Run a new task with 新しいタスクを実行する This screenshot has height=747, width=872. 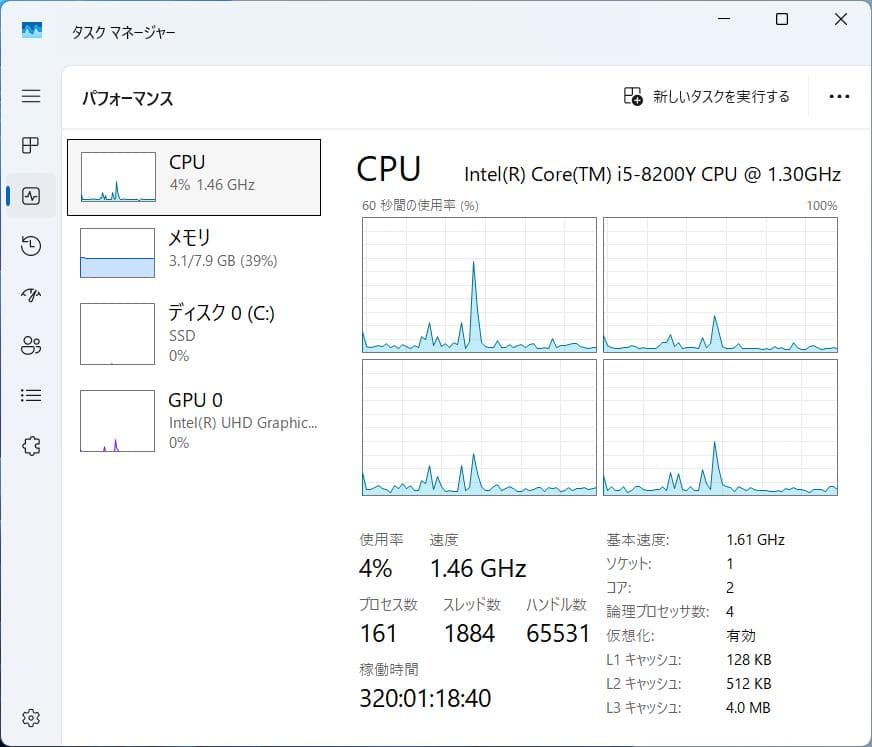pyautogui.click(x=706, y=96)
